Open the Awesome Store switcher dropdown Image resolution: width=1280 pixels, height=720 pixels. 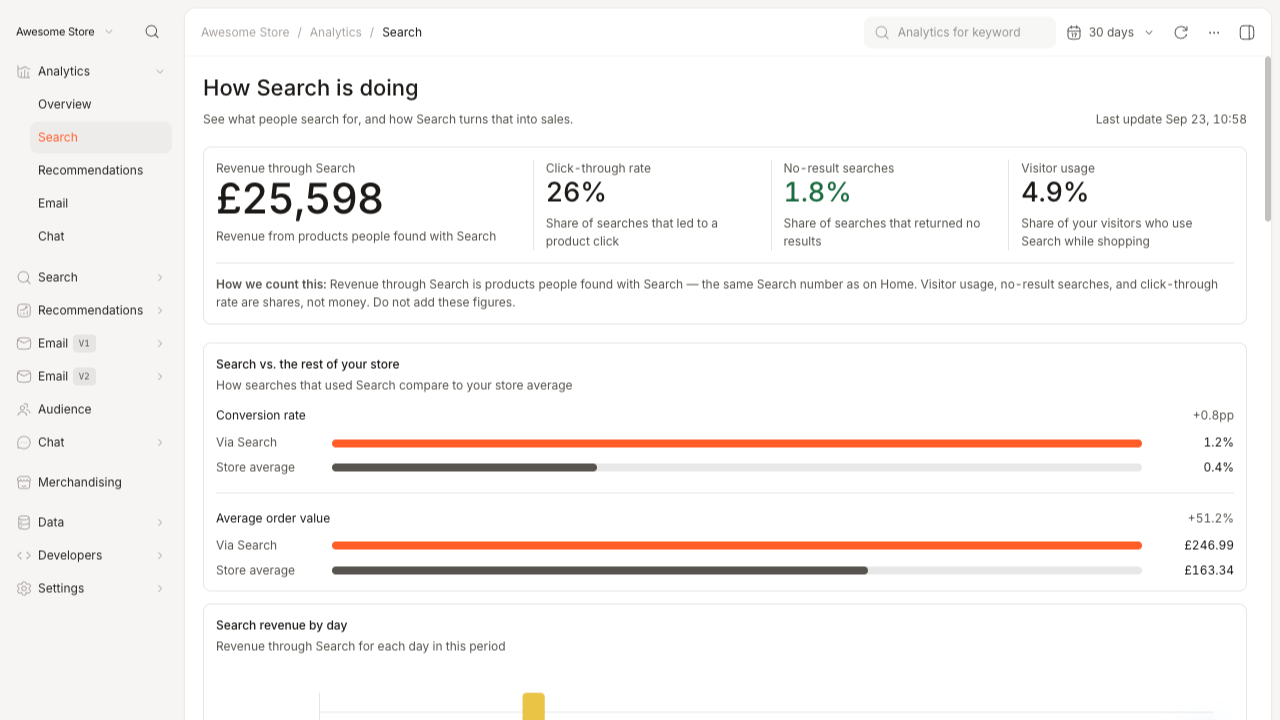pos(65,32)
